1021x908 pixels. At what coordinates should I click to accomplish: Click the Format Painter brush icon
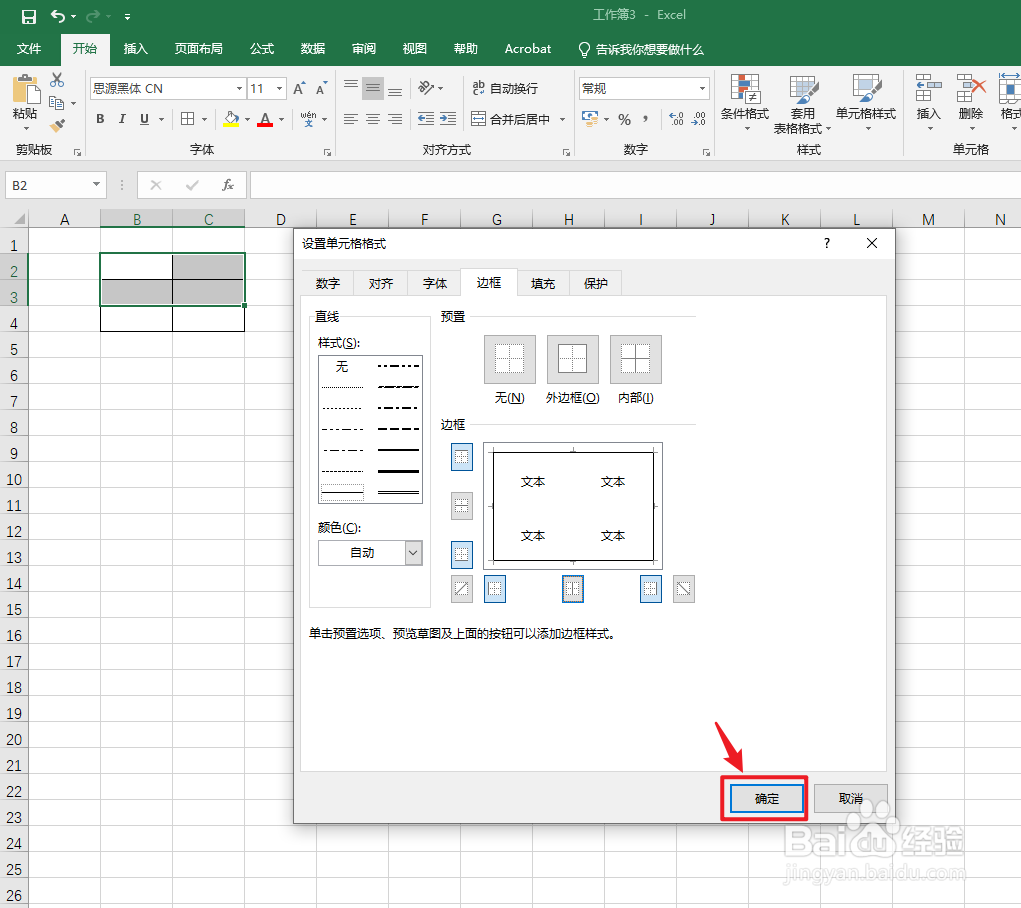pos(57,124)
